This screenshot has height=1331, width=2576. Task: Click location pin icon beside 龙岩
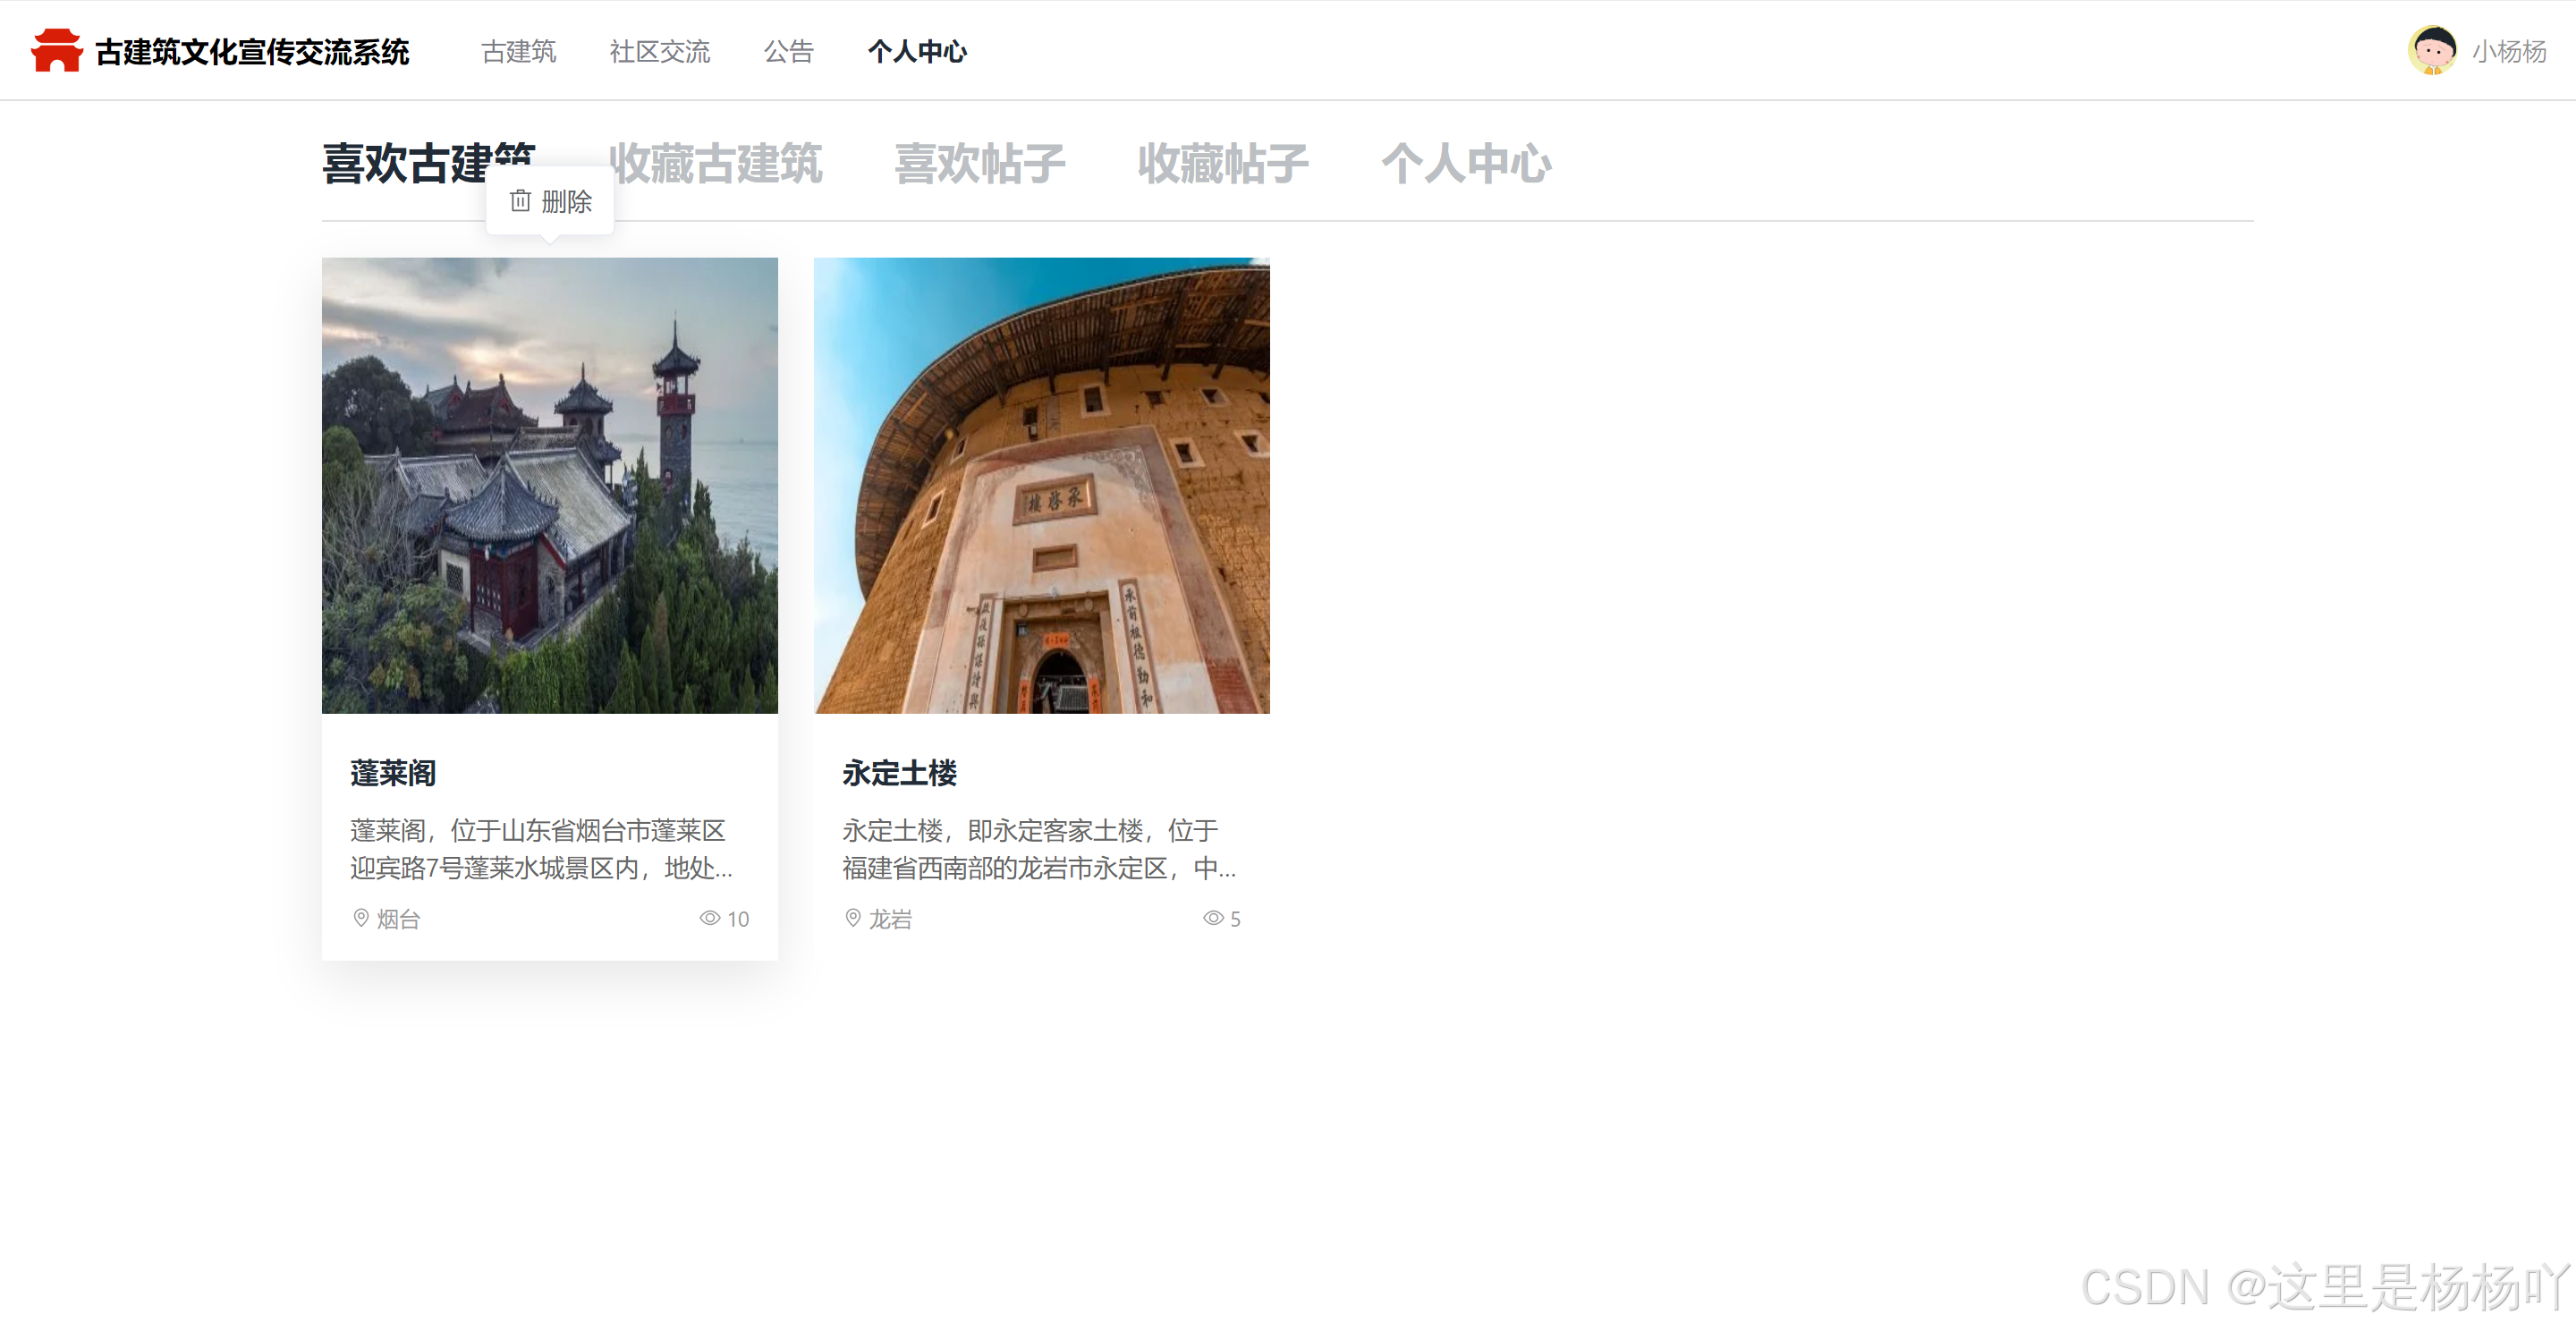853,918
